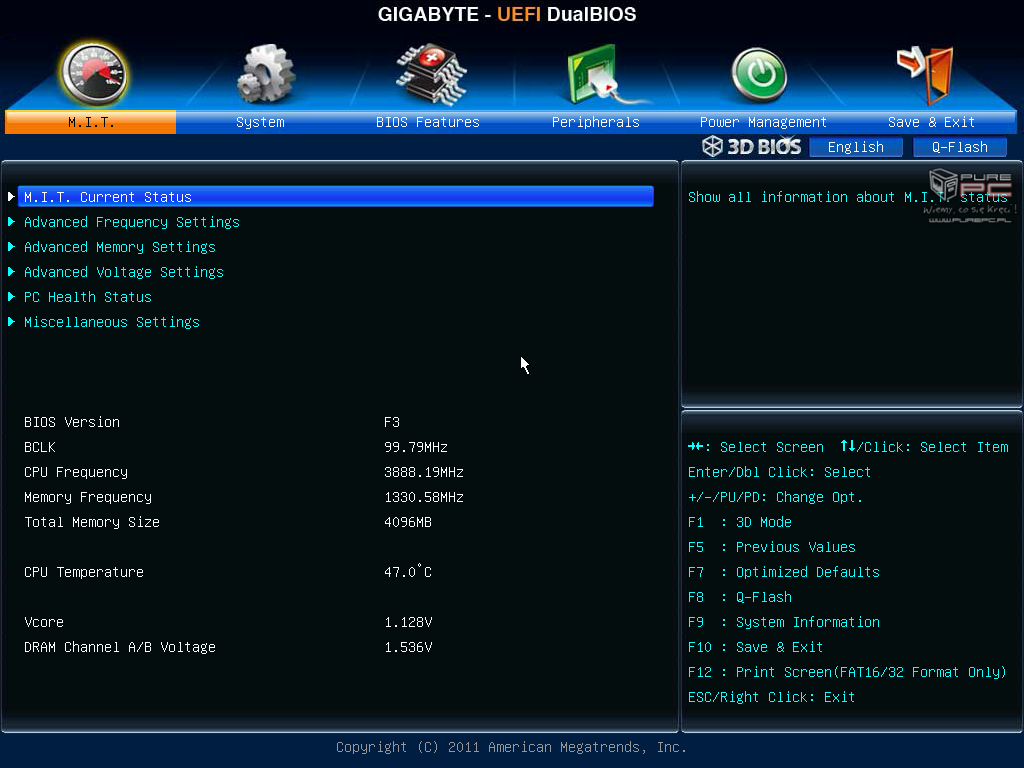Click Total Memory Size value 4096MB
The image size is (1024, 768).
(408, 522)
